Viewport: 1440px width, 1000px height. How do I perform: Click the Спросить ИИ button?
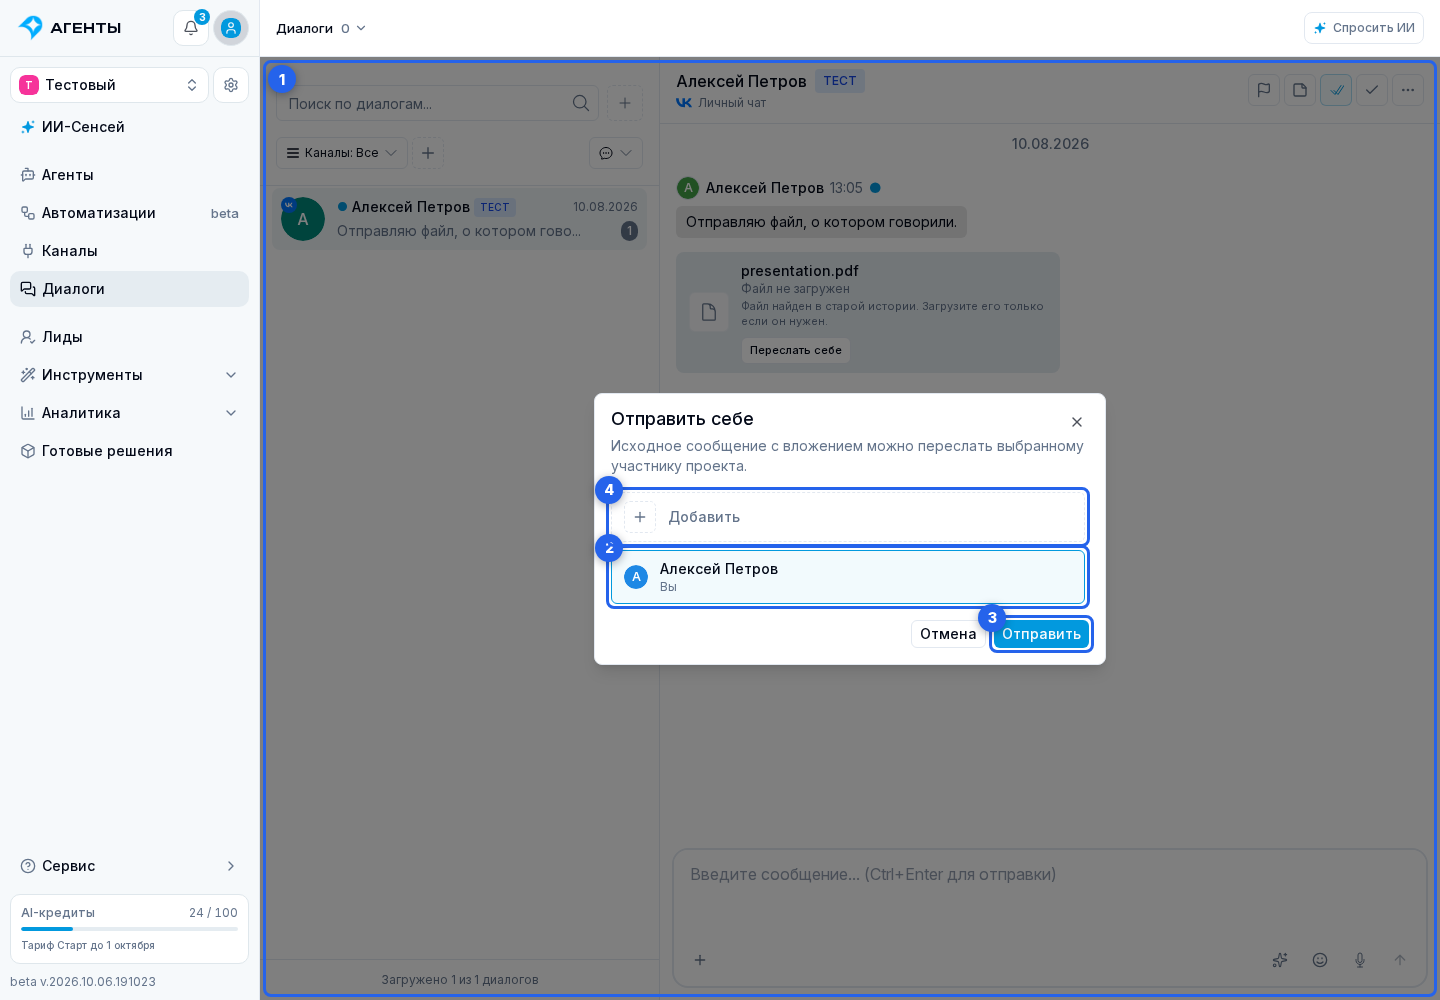pos(1364,28)
